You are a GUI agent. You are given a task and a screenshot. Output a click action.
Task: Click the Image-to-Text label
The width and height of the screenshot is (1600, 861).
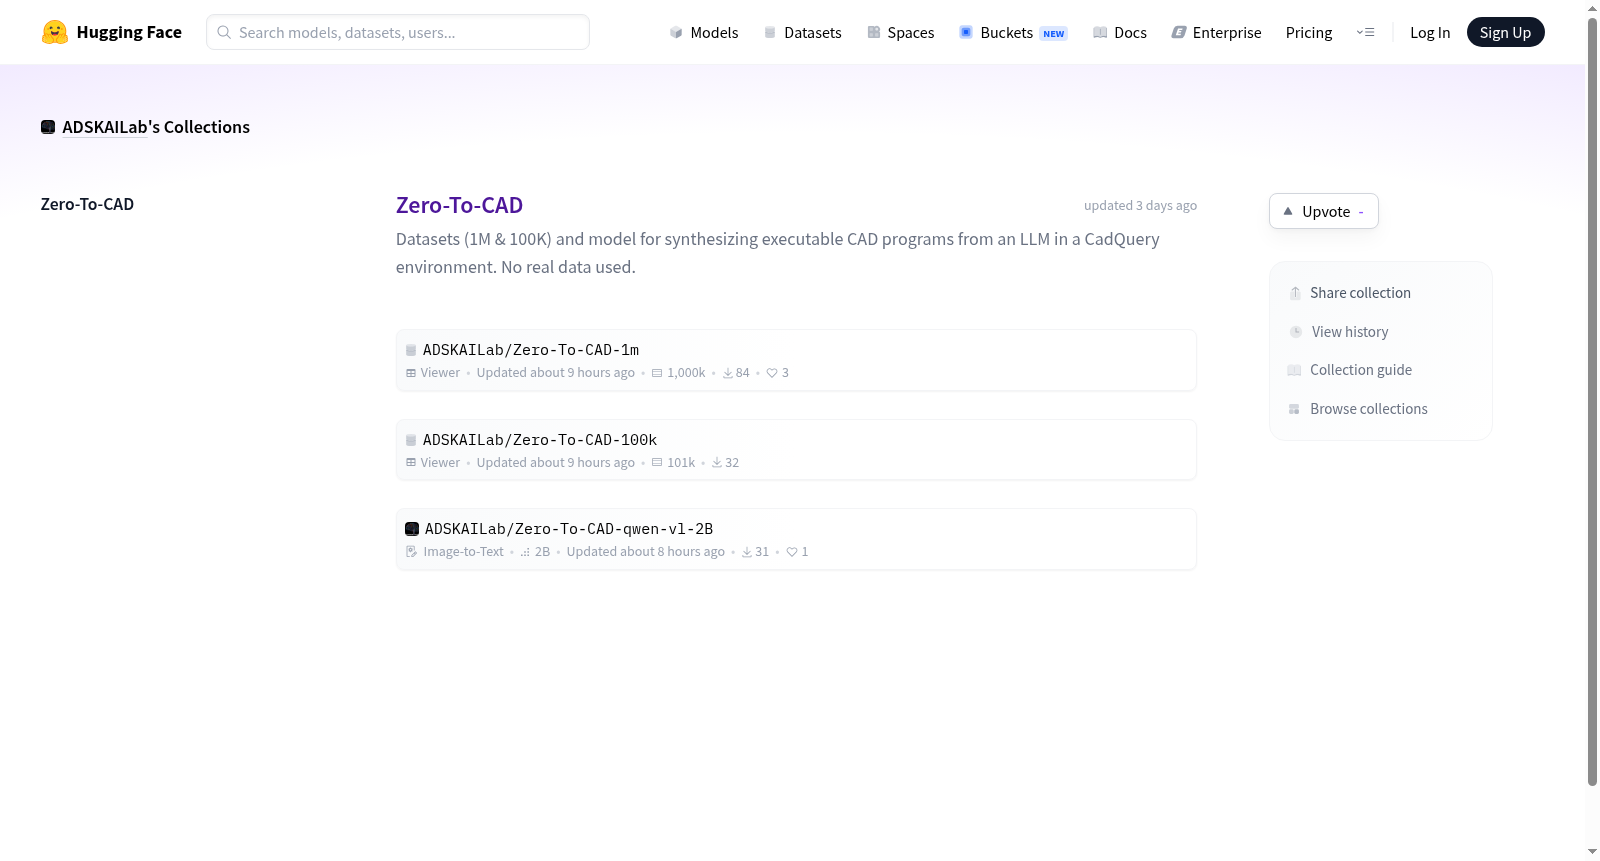click(x=463, y=552)
